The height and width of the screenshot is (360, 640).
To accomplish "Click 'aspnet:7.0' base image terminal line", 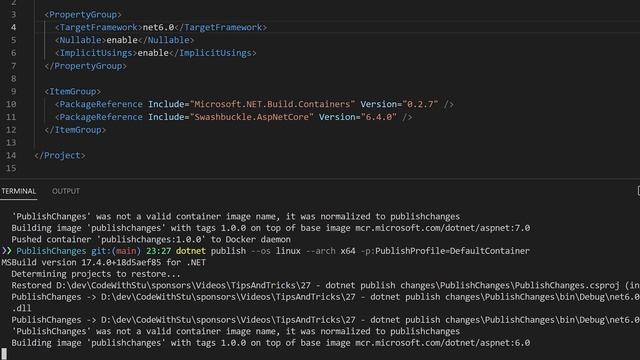I will pos(271,228).
